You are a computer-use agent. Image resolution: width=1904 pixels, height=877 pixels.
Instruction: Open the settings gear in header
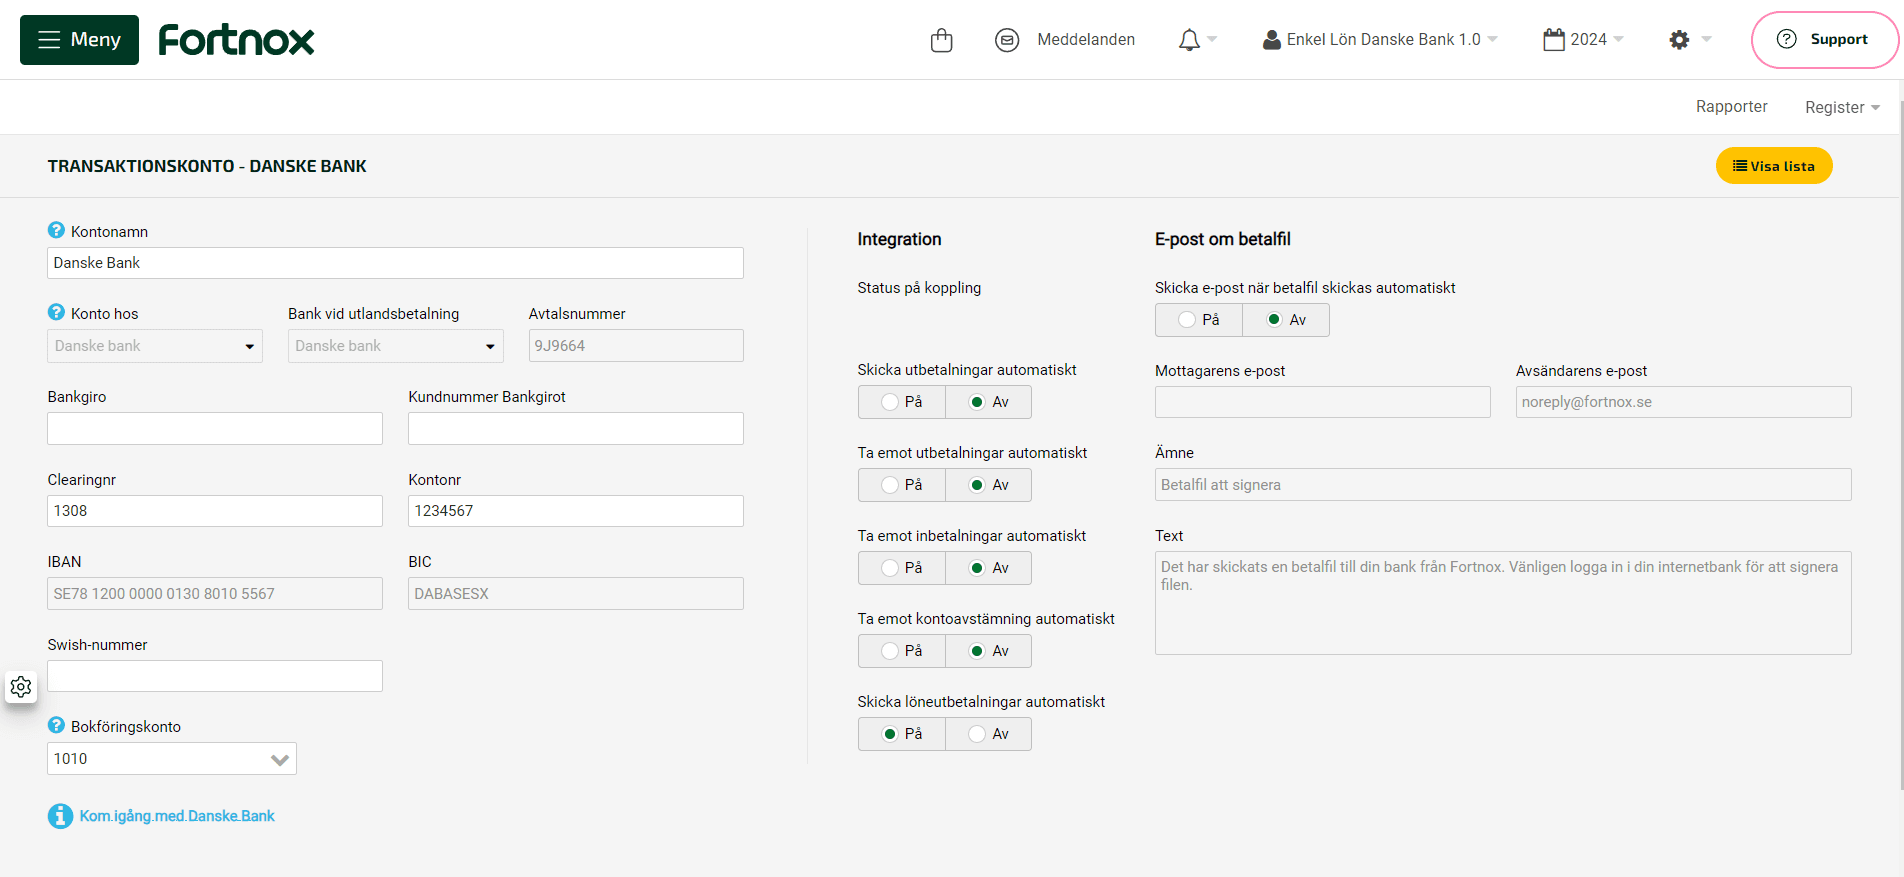(x=1679, y=40)
